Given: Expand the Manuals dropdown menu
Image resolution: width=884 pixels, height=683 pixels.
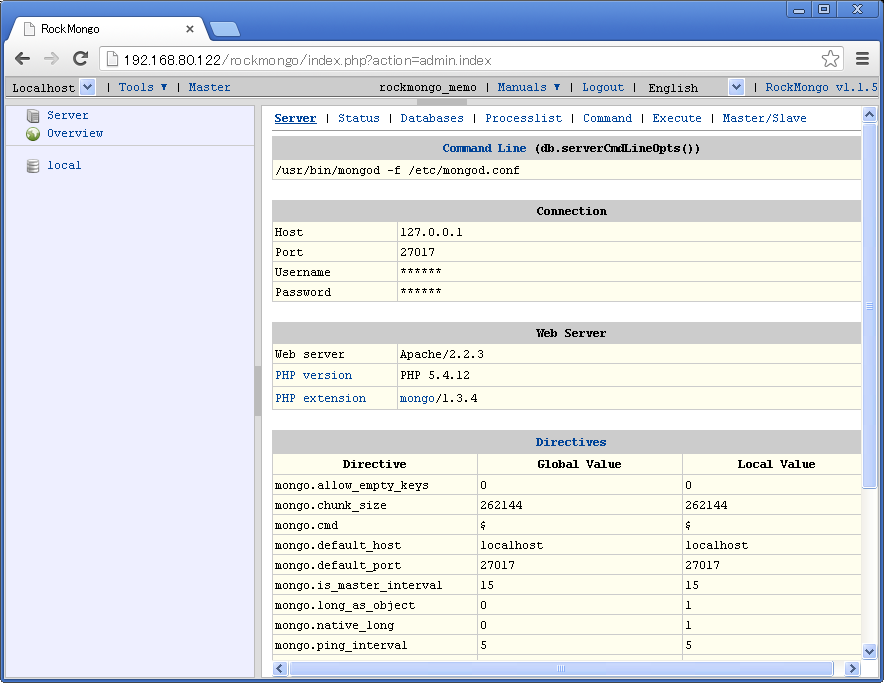Looking at the screenshot, I should pos(529,88).
